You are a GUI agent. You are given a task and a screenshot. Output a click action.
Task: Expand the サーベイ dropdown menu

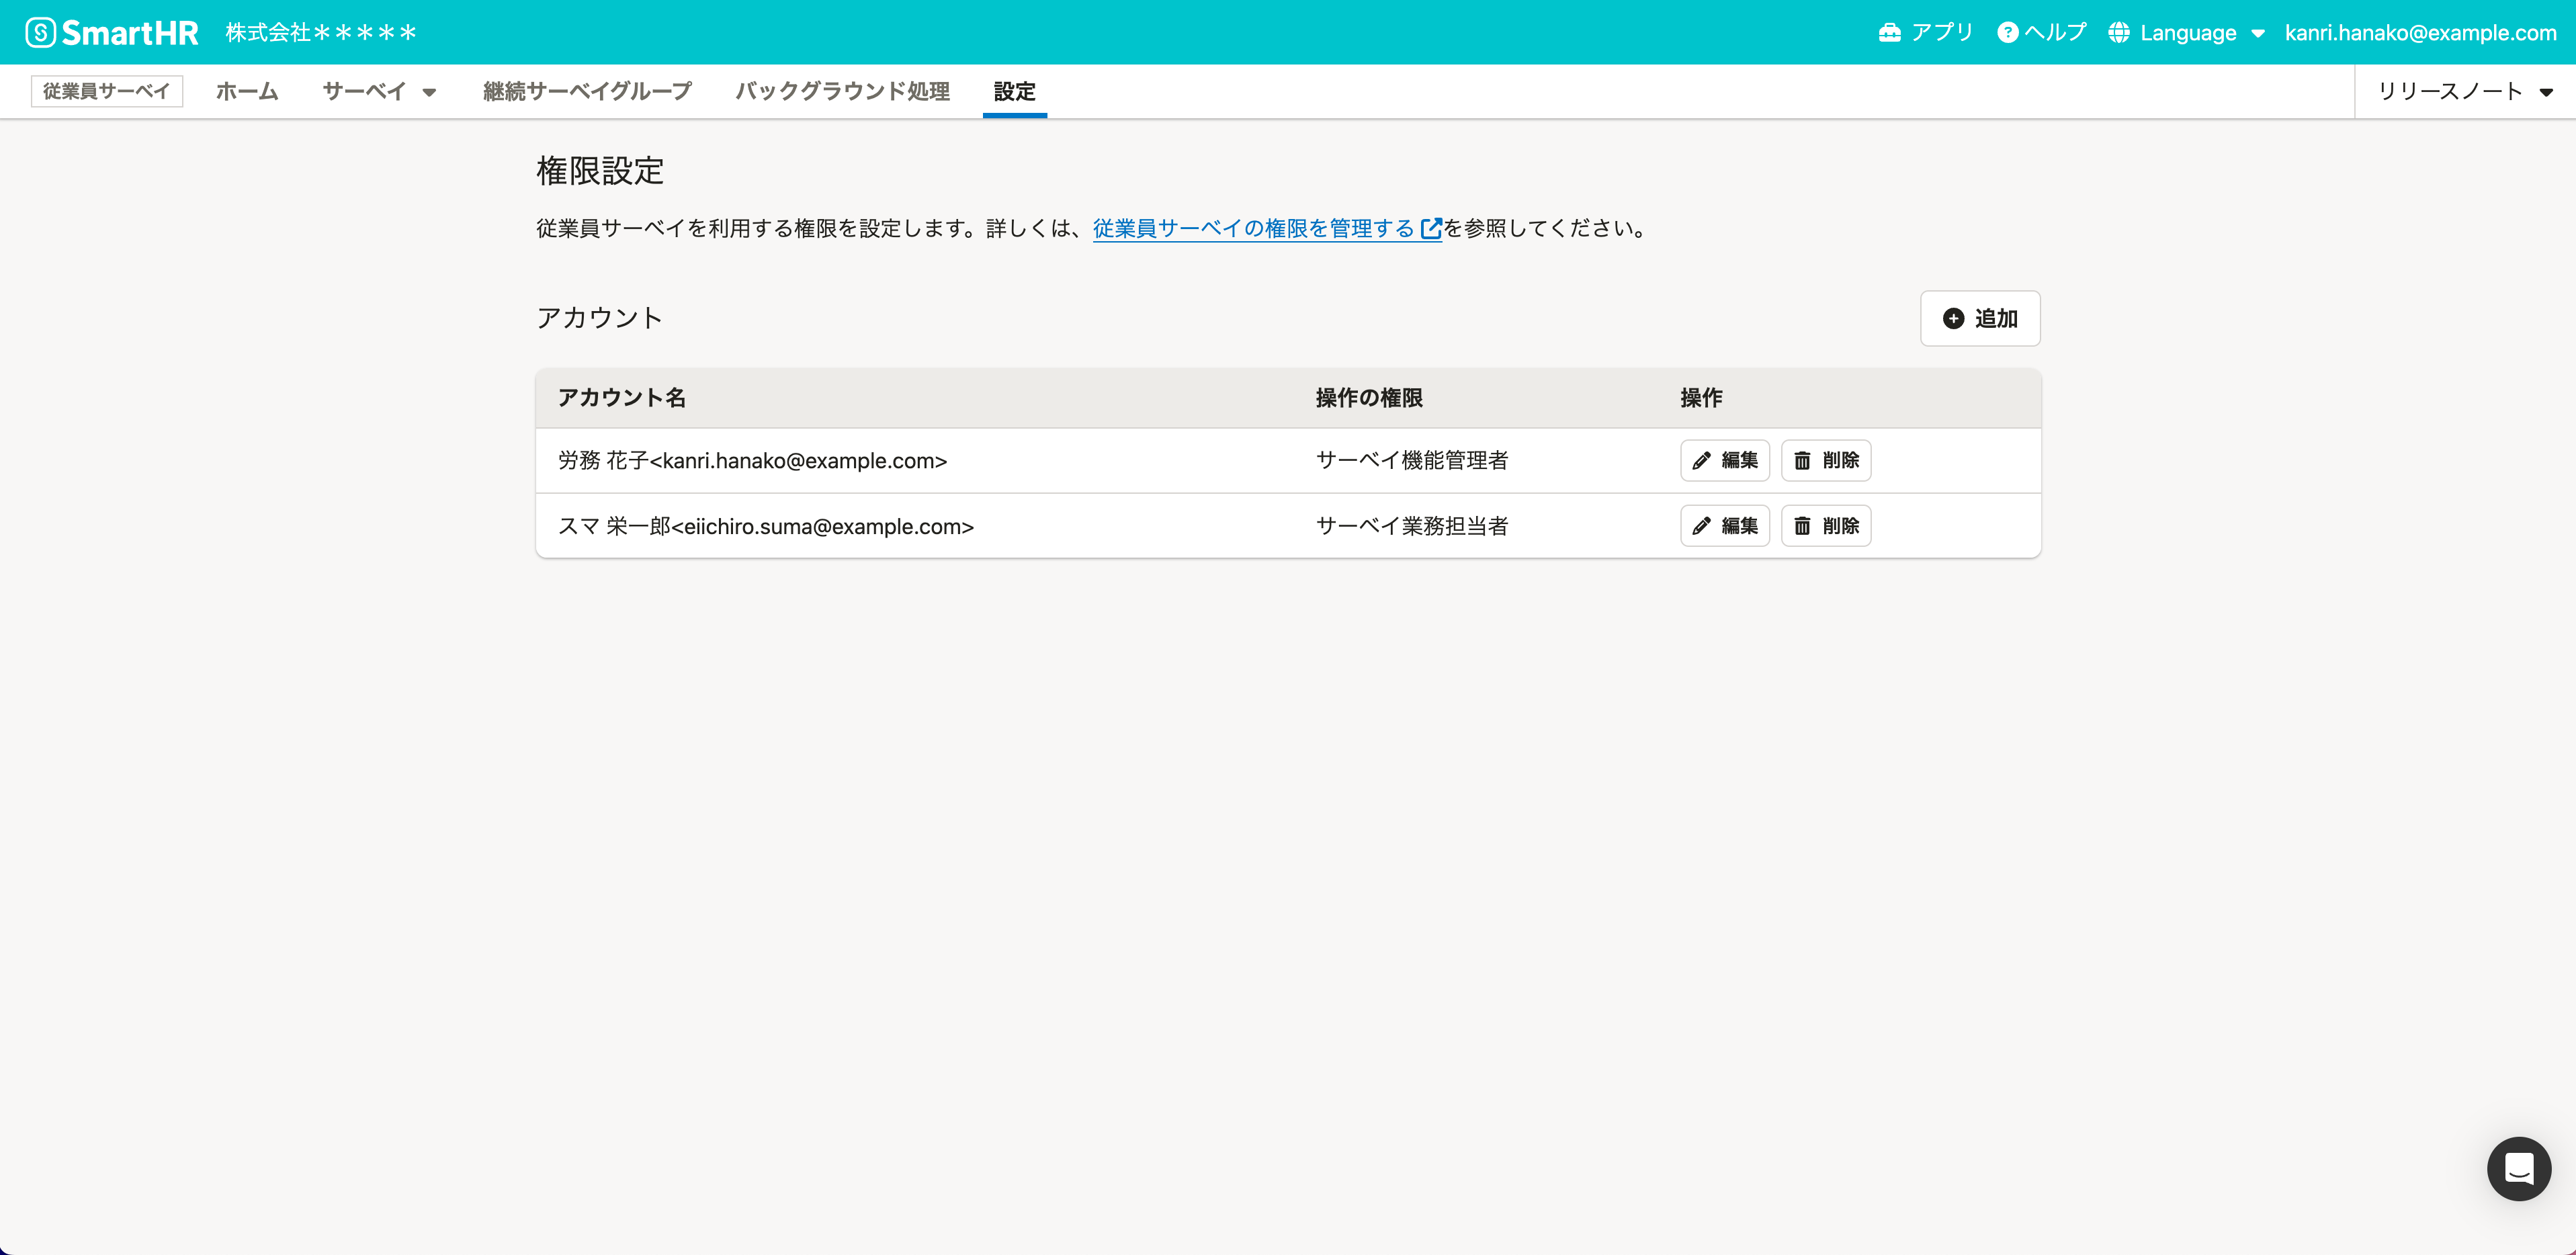[x=379, y=91]
